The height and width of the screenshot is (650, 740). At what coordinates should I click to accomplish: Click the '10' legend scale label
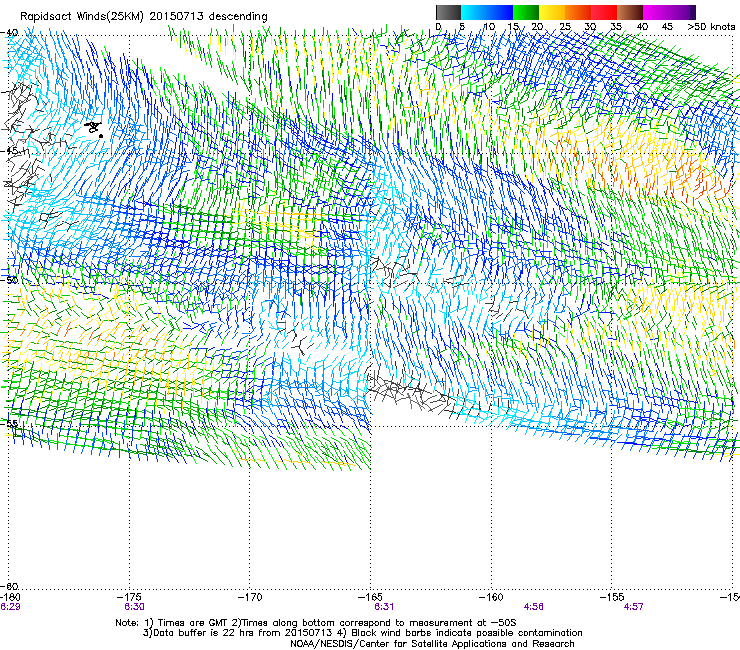point(489,26)
